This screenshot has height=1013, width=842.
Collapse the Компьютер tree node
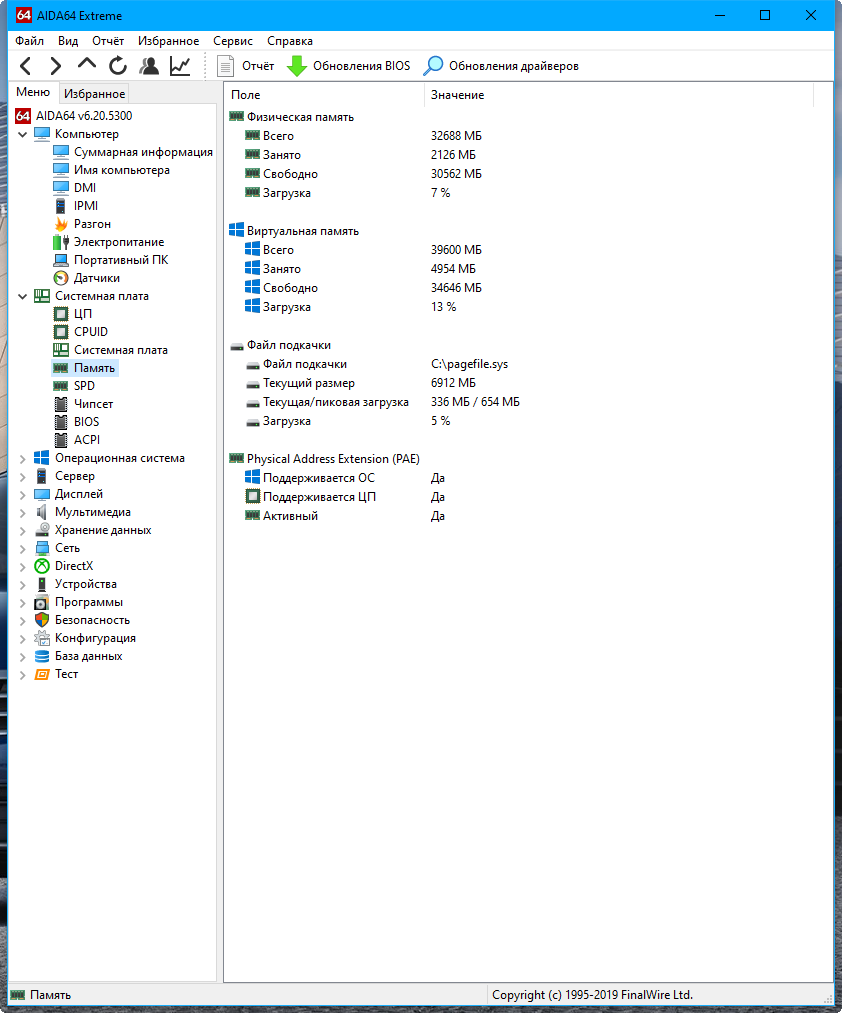point(23,134)
